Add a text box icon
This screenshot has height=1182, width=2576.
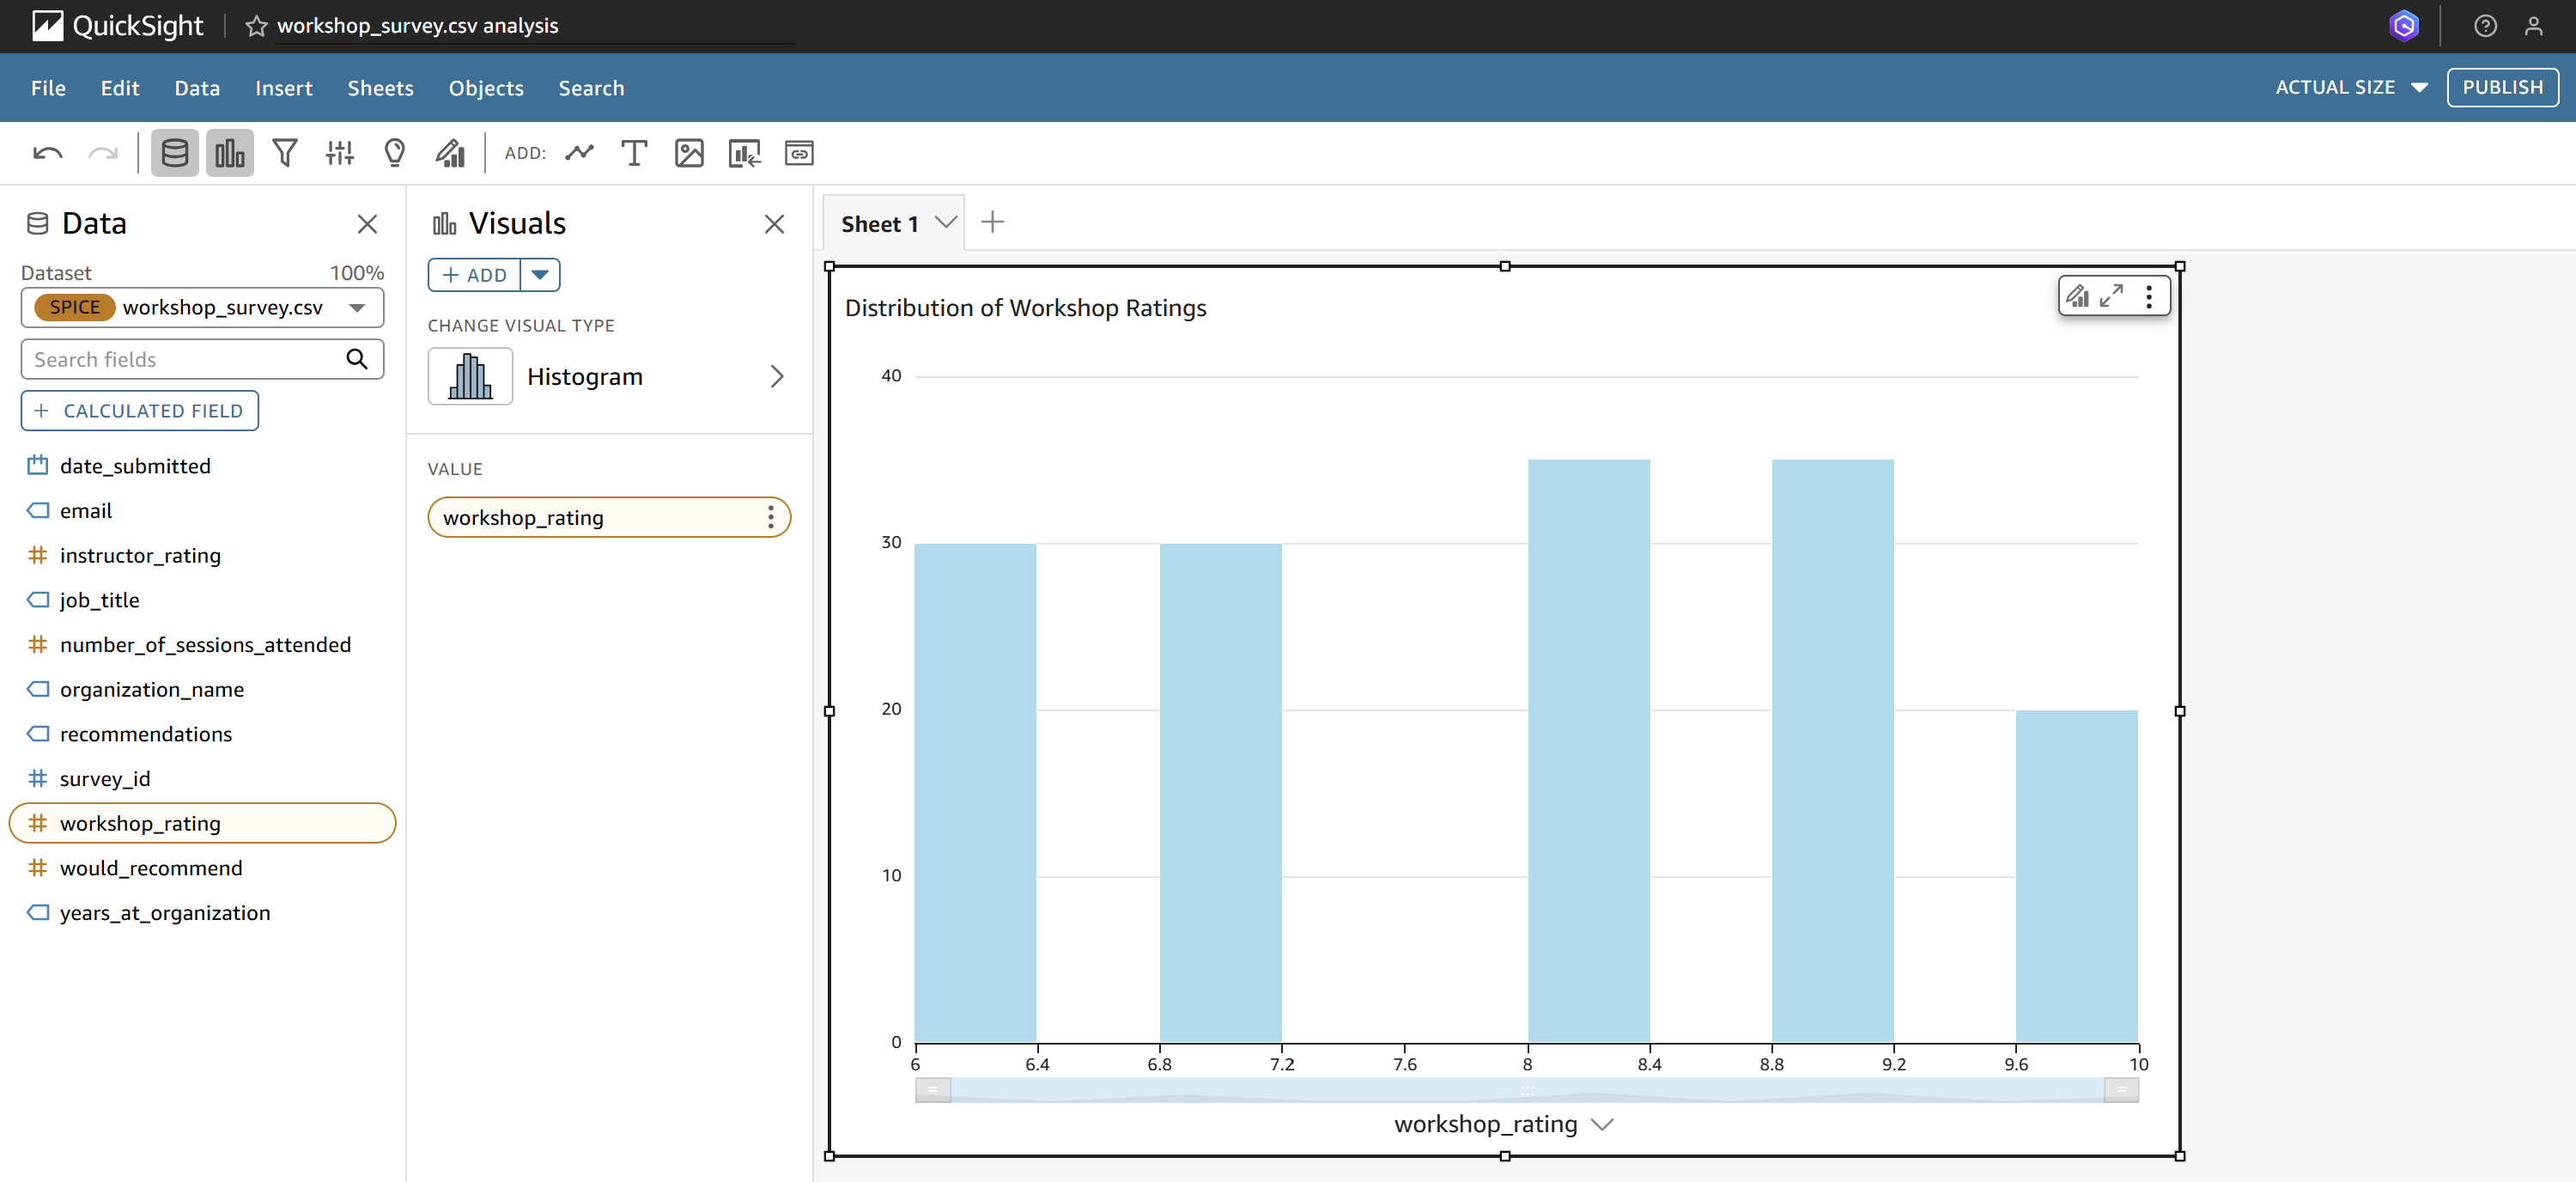(x=634, y=153)
